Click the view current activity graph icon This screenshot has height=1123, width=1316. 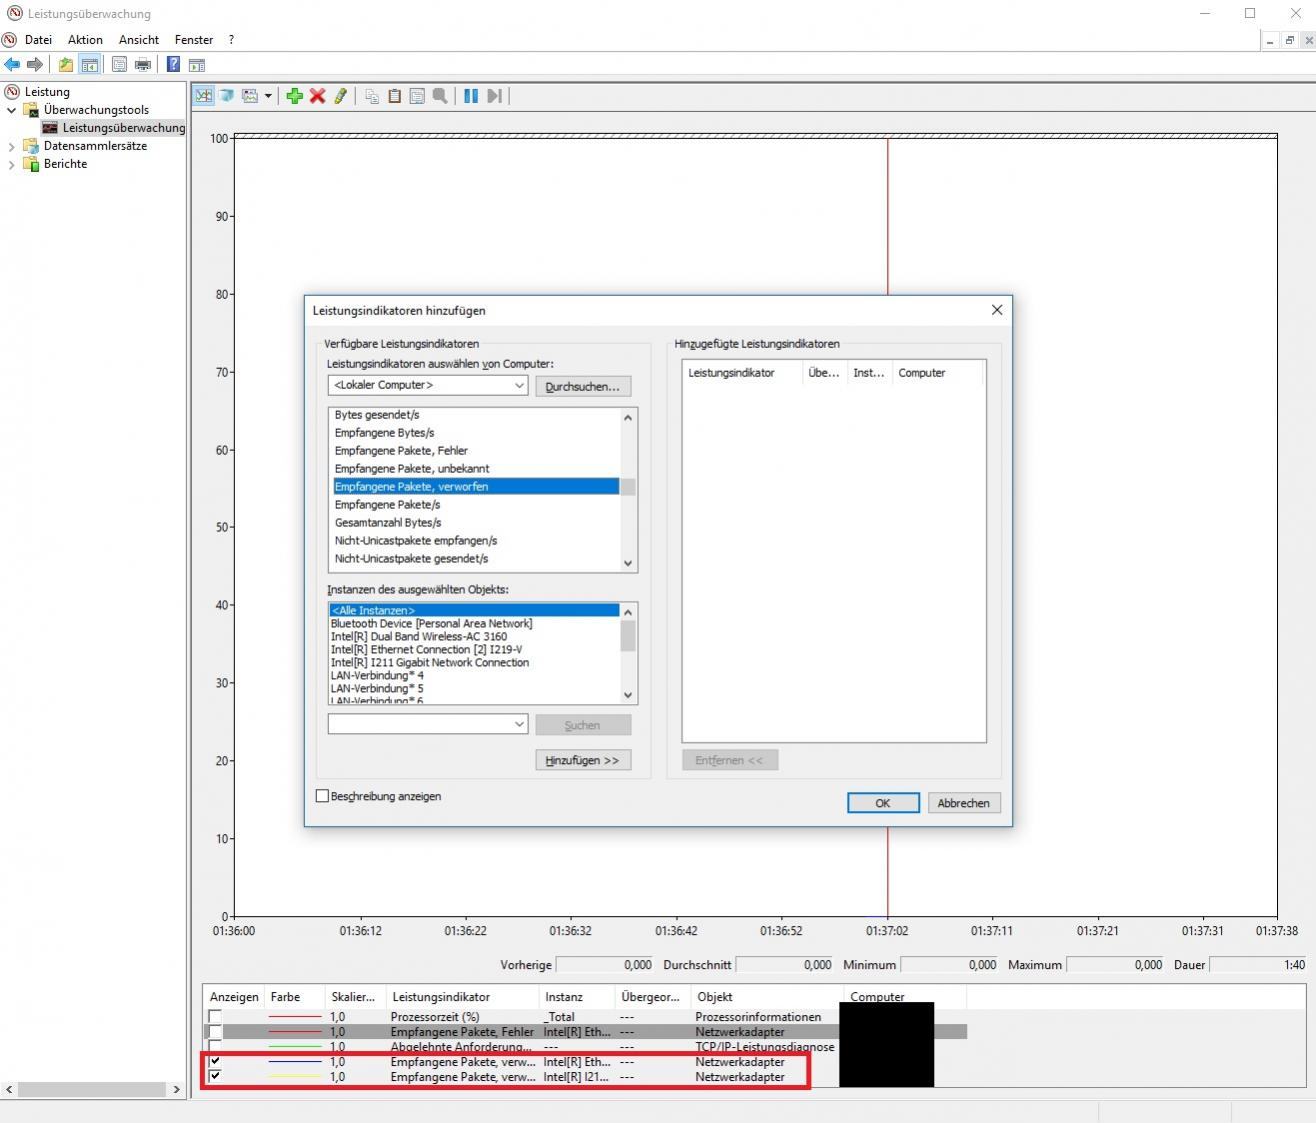point(204,96)
